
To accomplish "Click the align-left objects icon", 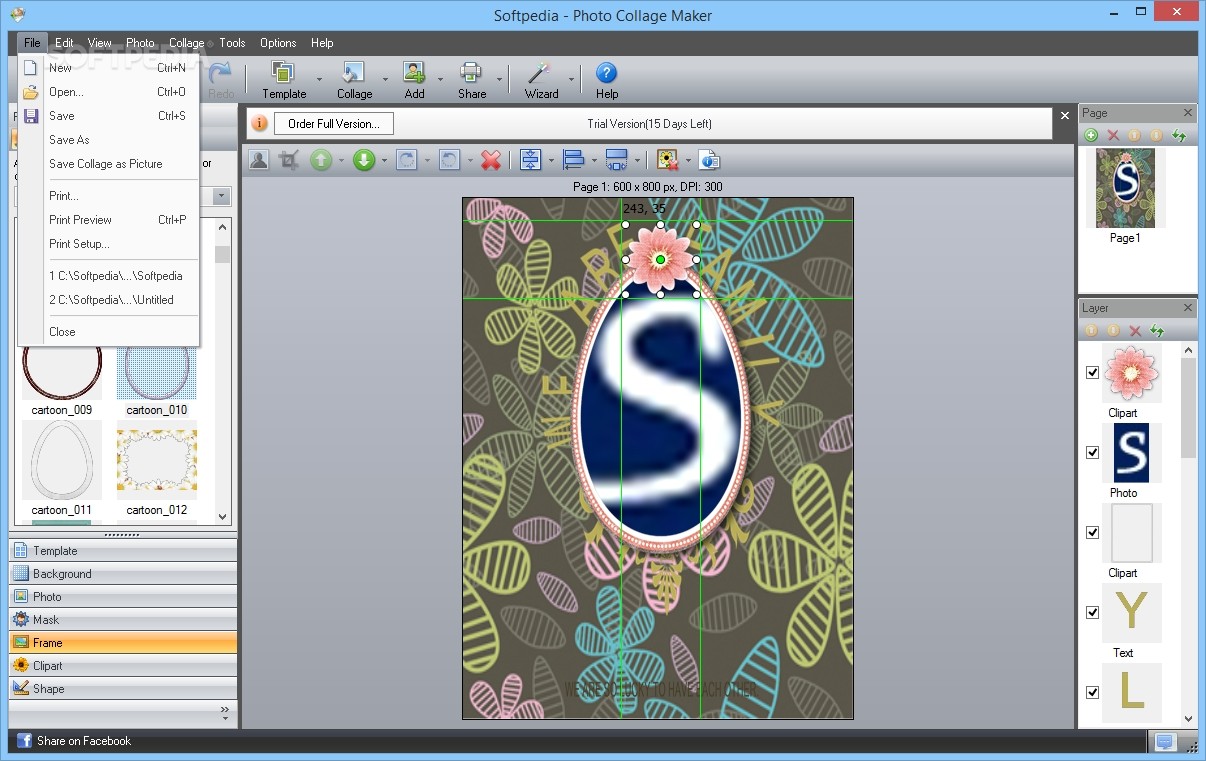I will 574,160.
